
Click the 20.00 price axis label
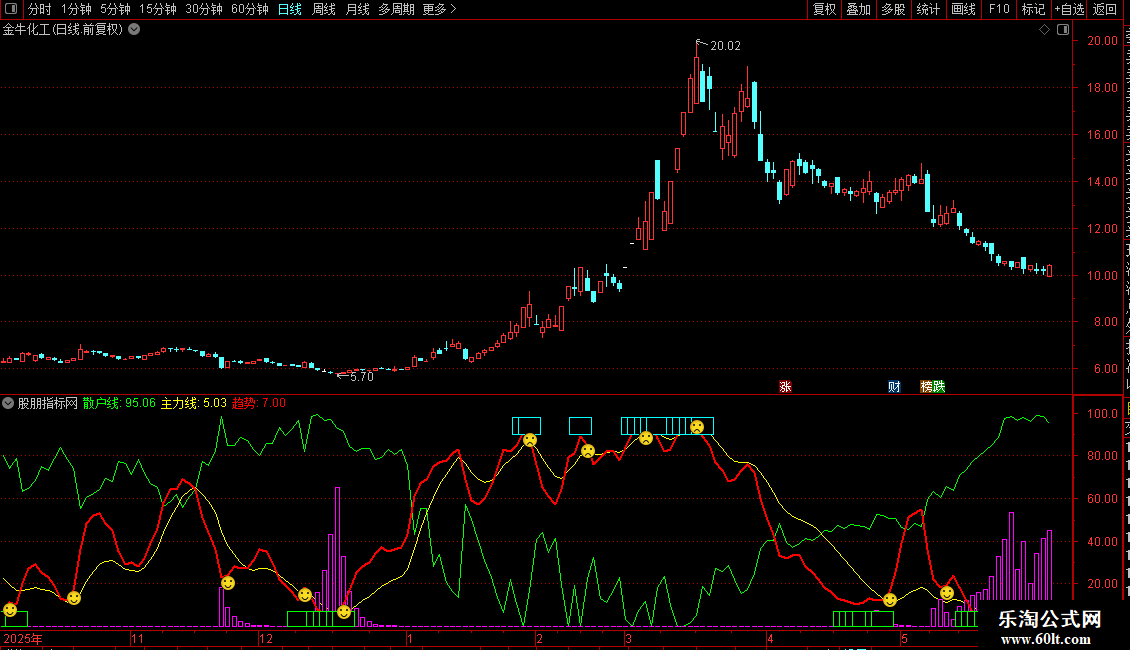point(1103,41)
